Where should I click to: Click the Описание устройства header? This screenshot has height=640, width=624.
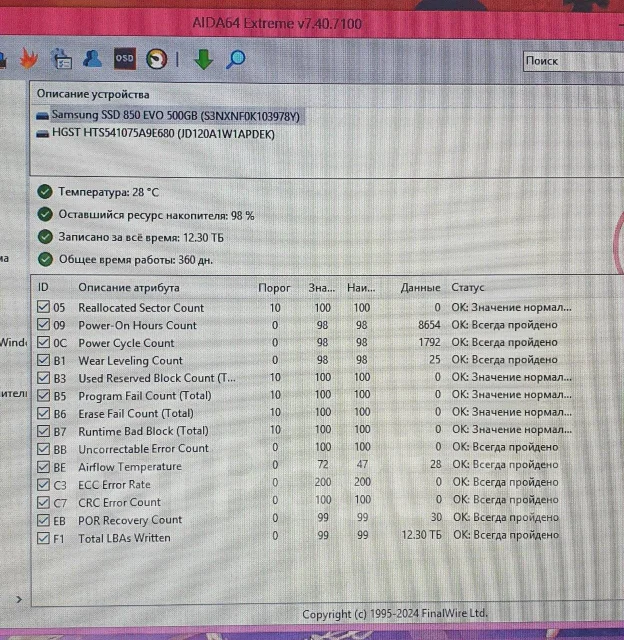click(93, 94)
